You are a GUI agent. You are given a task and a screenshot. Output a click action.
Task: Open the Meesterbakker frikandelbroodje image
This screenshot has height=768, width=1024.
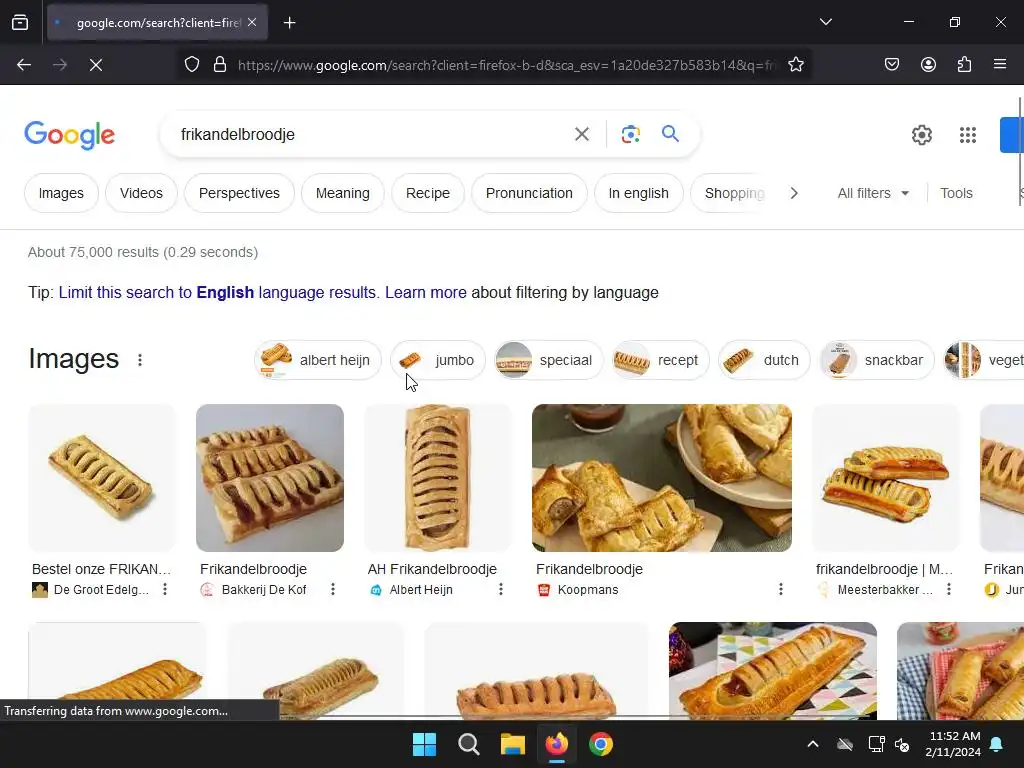(x=886, y=478)
